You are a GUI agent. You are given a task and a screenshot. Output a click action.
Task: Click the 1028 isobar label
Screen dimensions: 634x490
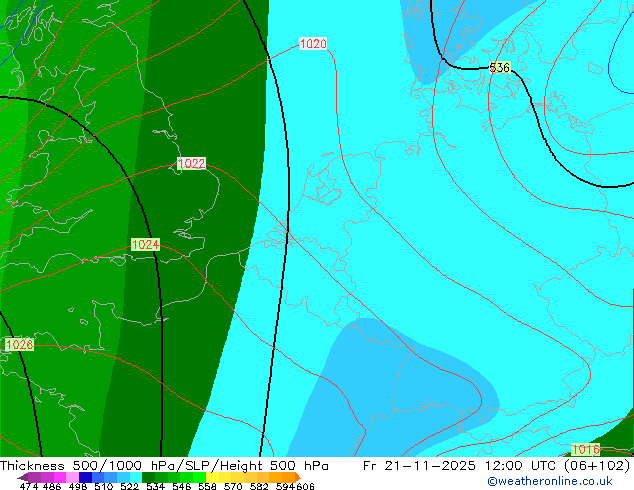pyautogui.click(x=19, y=344)
